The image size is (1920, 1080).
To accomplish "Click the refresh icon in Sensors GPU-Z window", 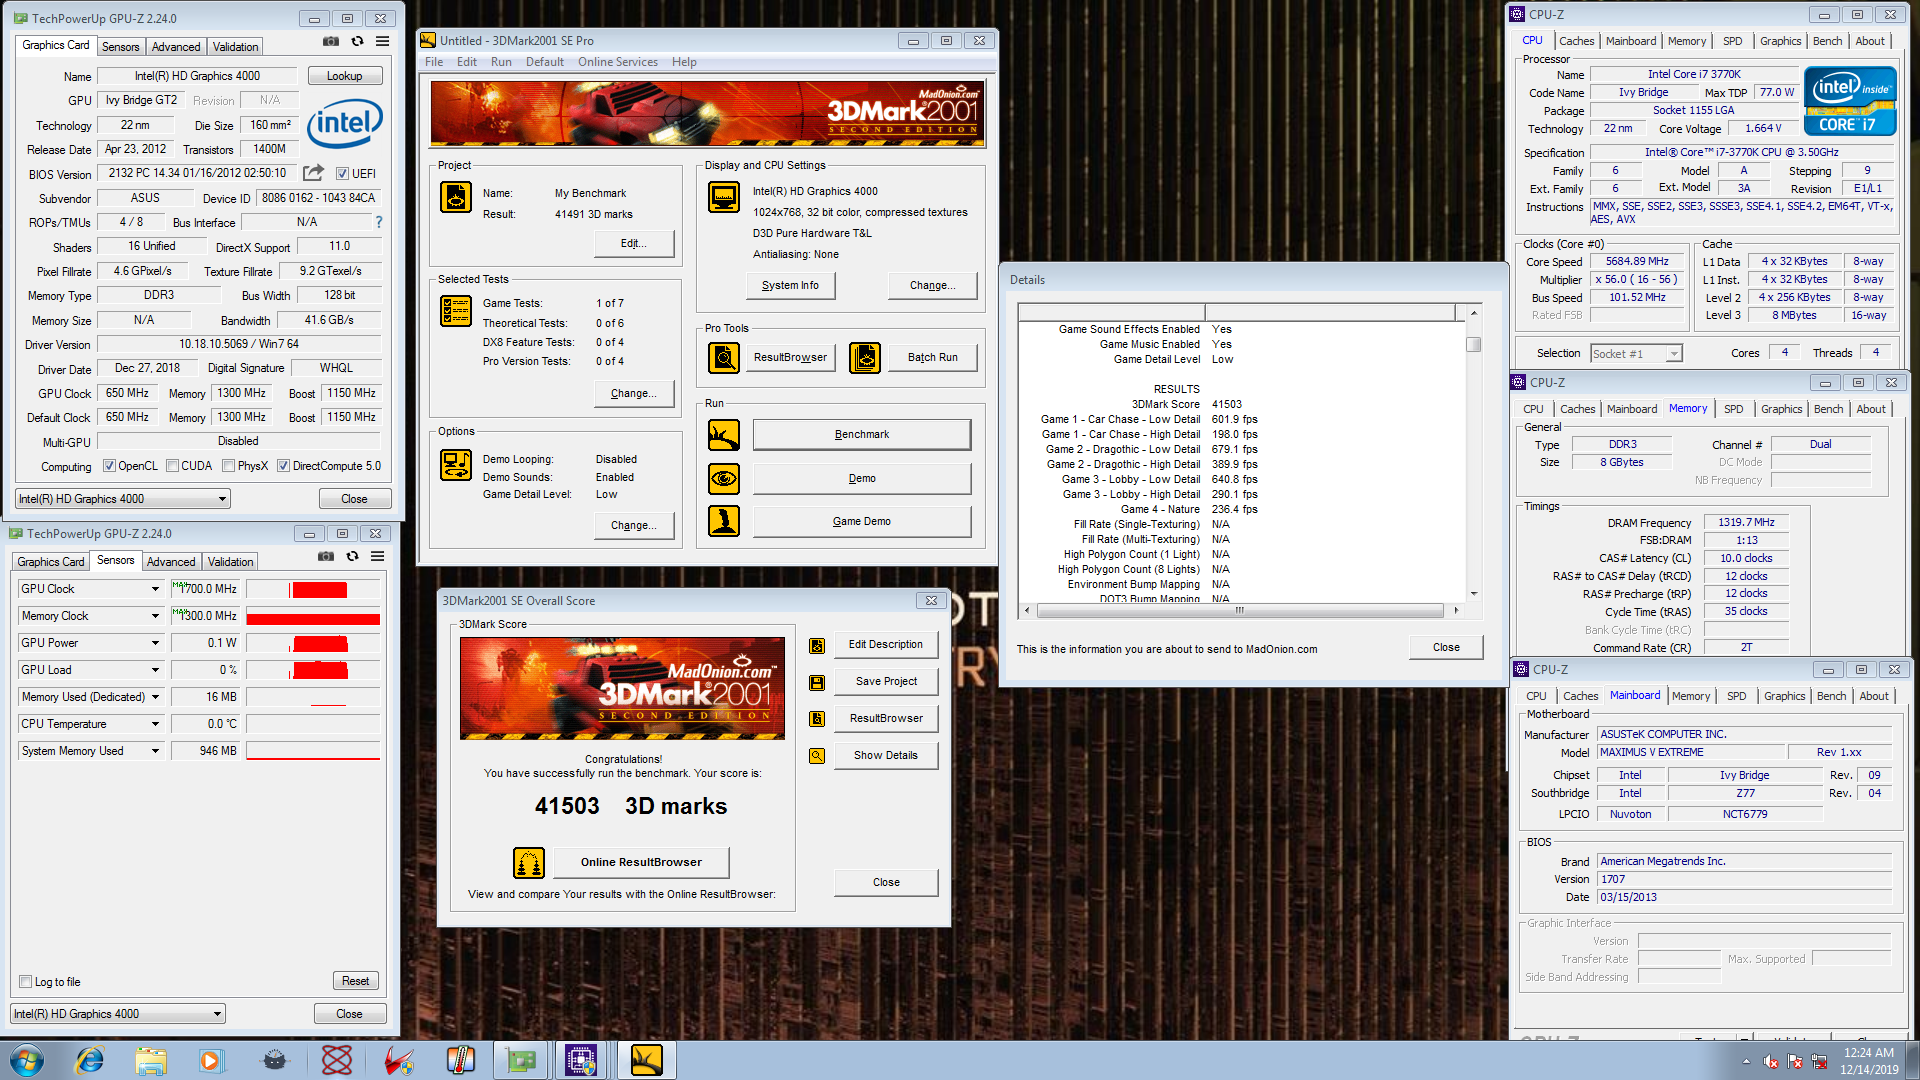I will click(x=352, y=557).
